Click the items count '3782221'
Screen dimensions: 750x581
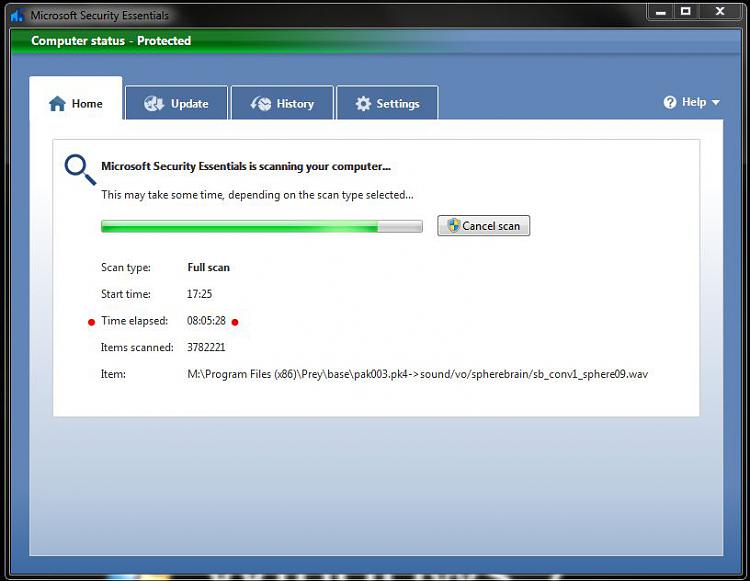tap(206, 348)
